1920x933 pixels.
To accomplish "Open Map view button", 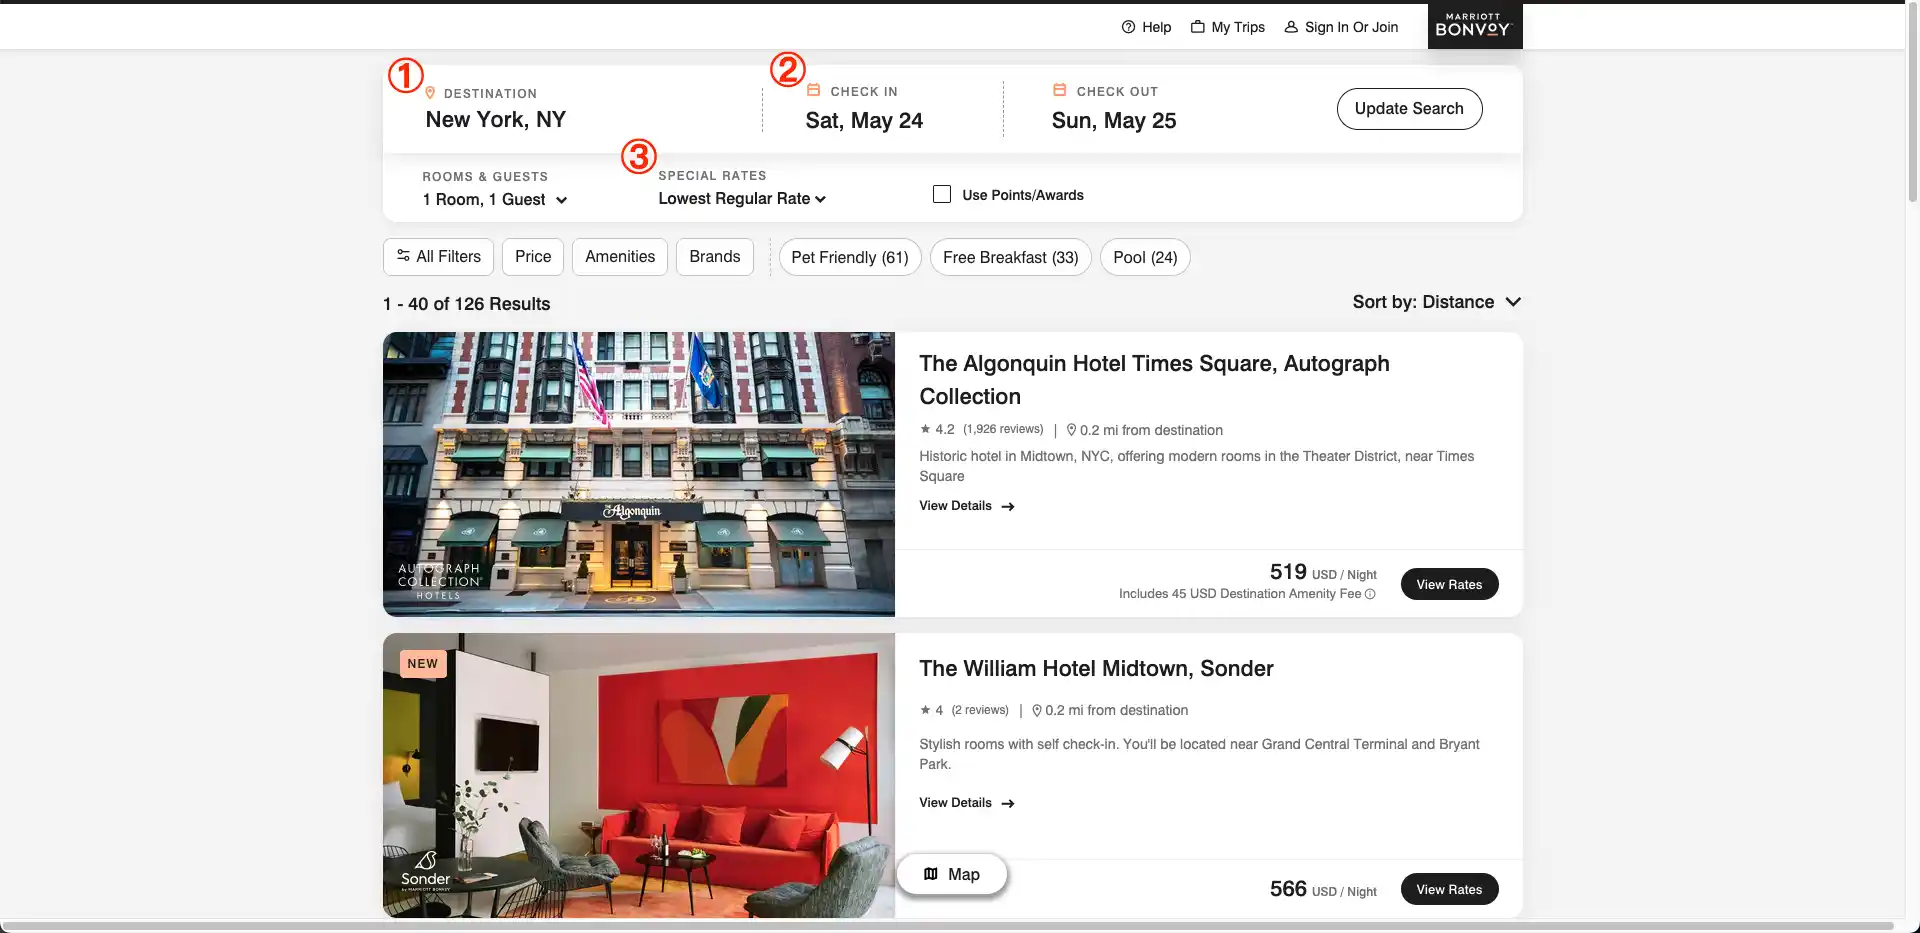I will click(952, 874).
